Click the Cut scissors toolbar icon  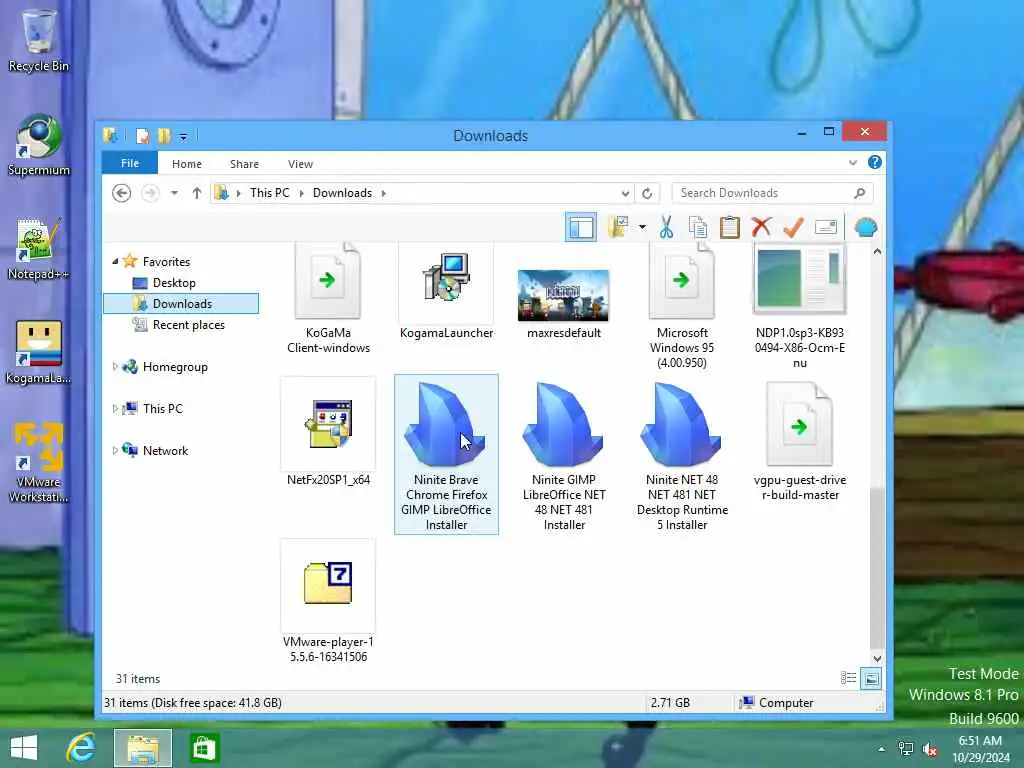pos(666,227)
